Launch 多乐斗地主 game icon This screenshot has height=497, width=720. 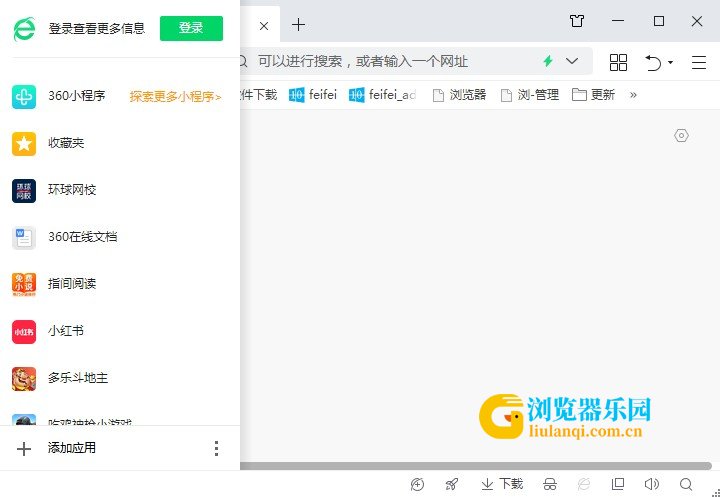[x=24, y=378]
